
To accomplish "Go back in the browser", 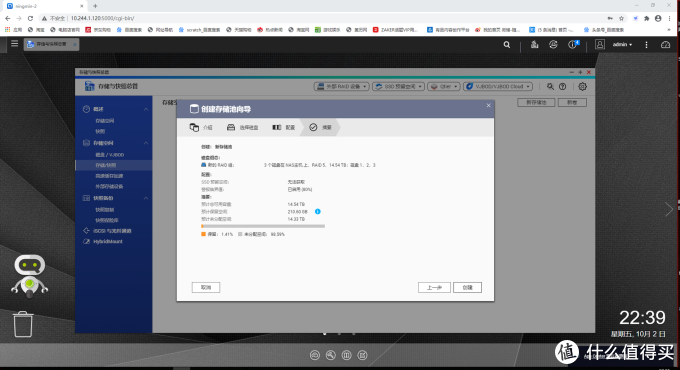I will pos(7,18).
